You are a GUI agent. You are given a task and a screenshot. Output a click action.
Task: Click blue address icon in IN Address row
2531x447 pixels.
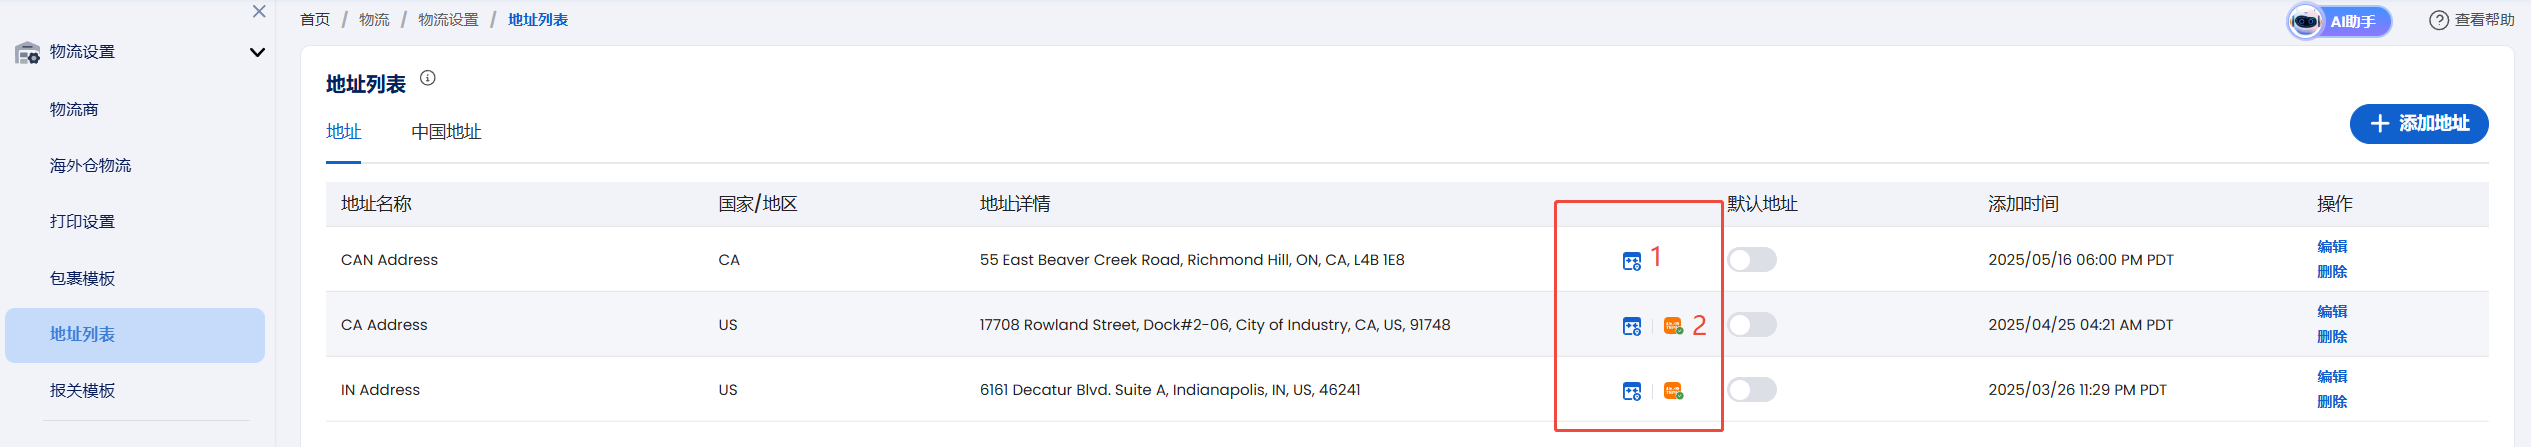point(1631,391)
